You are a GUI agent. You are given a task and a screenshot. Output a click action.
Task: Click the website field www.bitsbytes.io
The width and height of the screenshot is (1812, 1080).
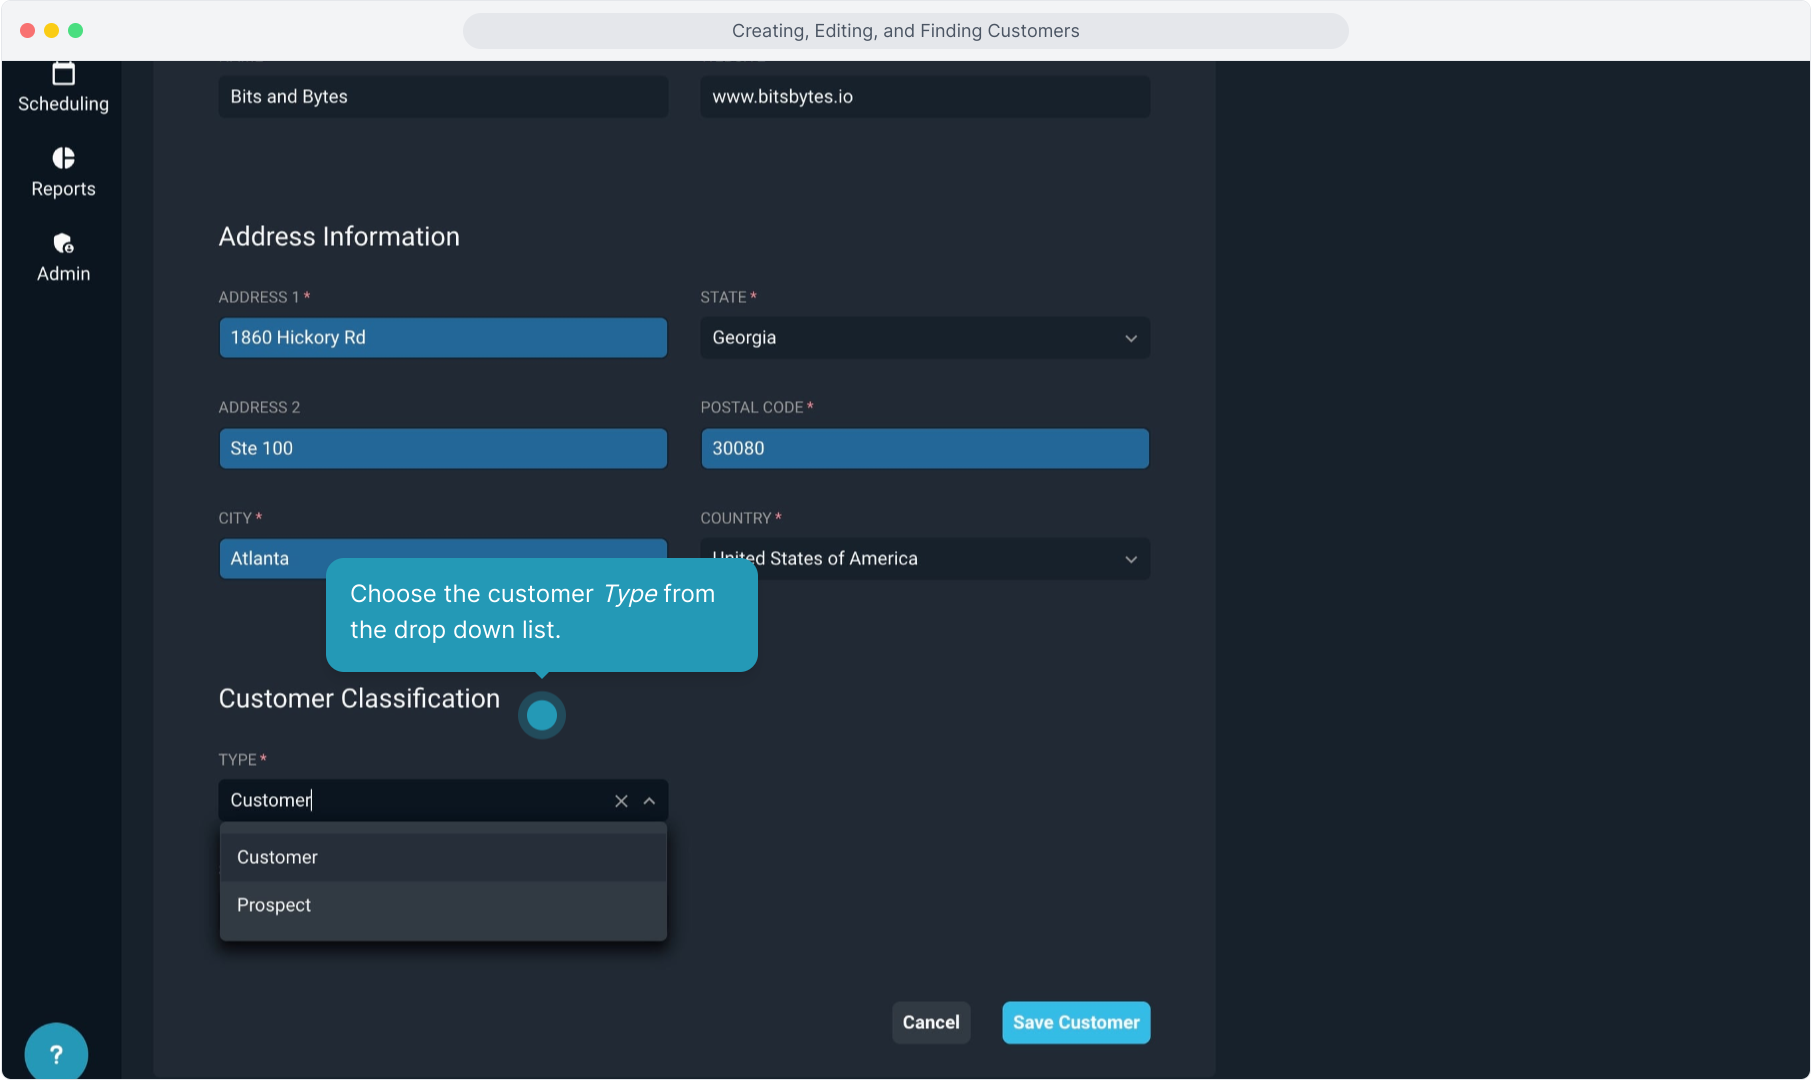[924, 97]
